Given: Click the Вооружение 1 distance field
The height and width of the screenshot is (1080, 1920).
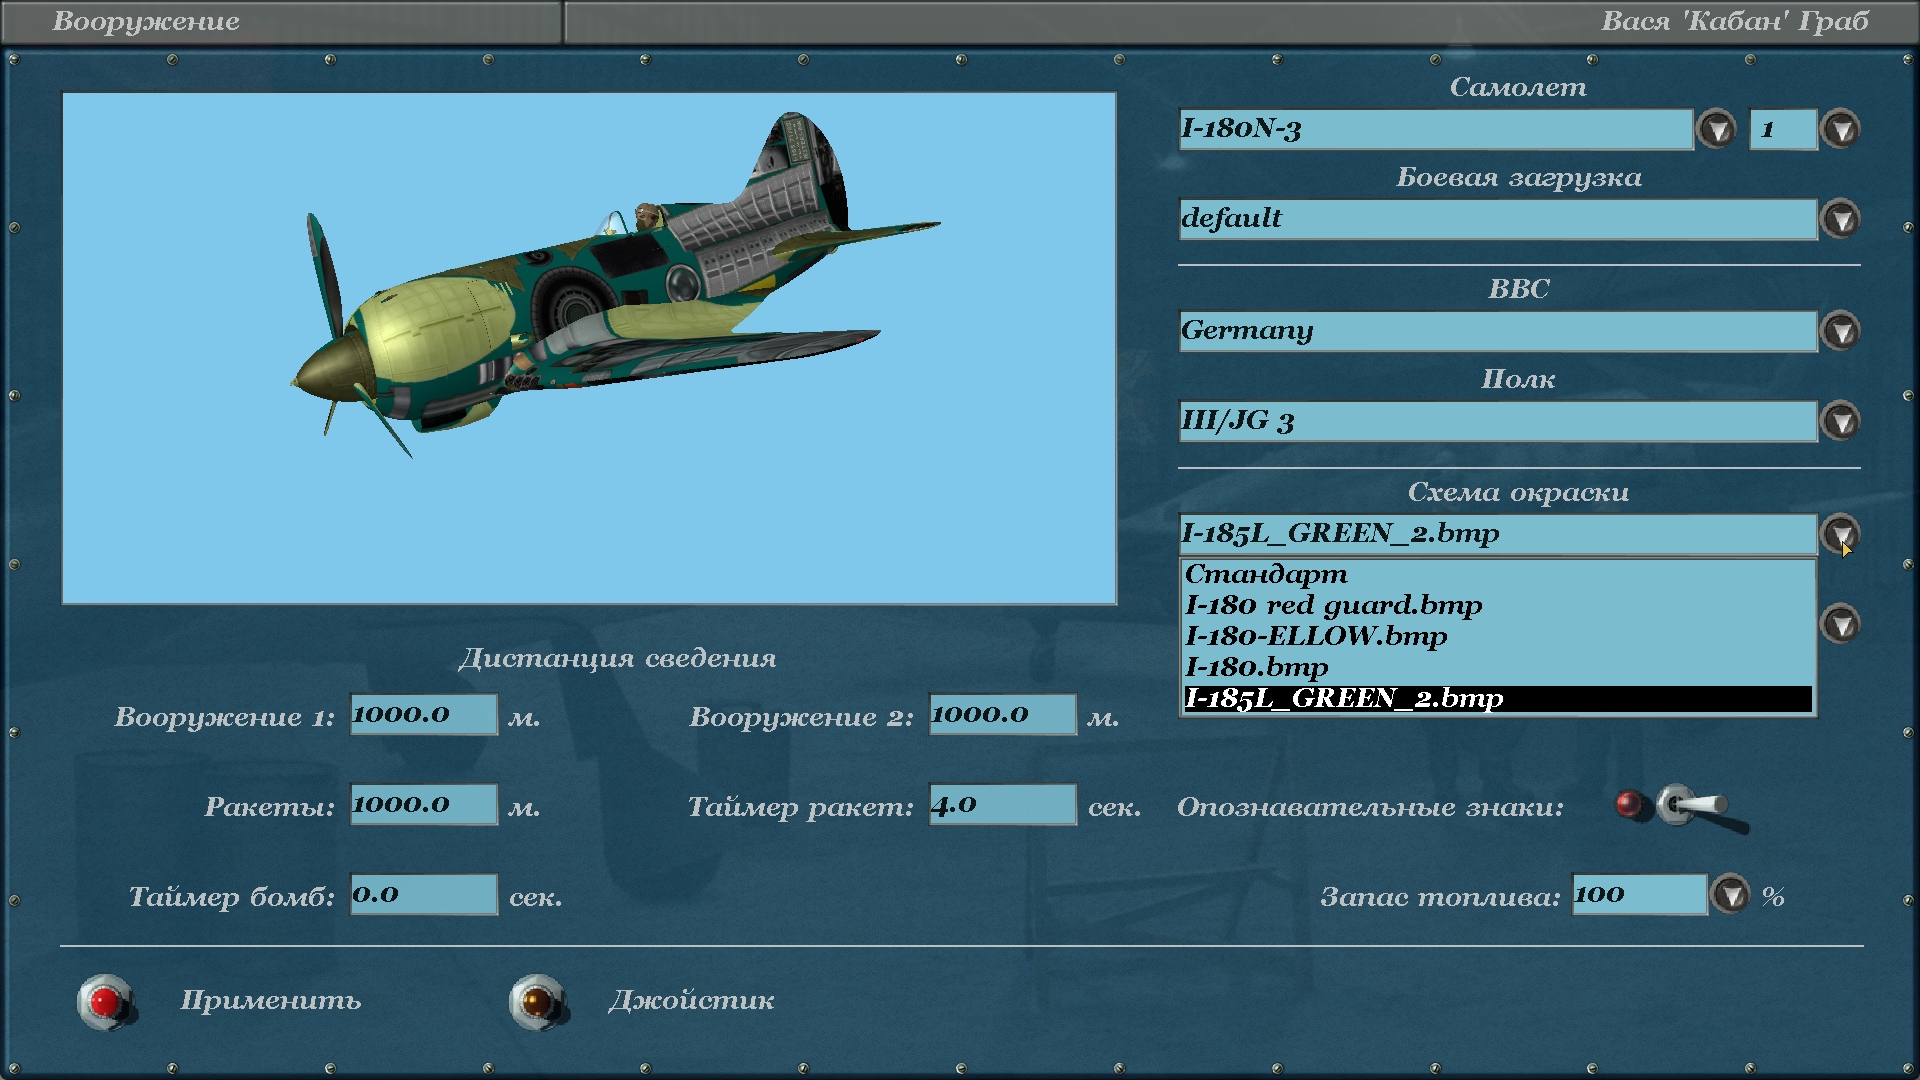Looking at the screenshot, I should click(x=423, y=715).
